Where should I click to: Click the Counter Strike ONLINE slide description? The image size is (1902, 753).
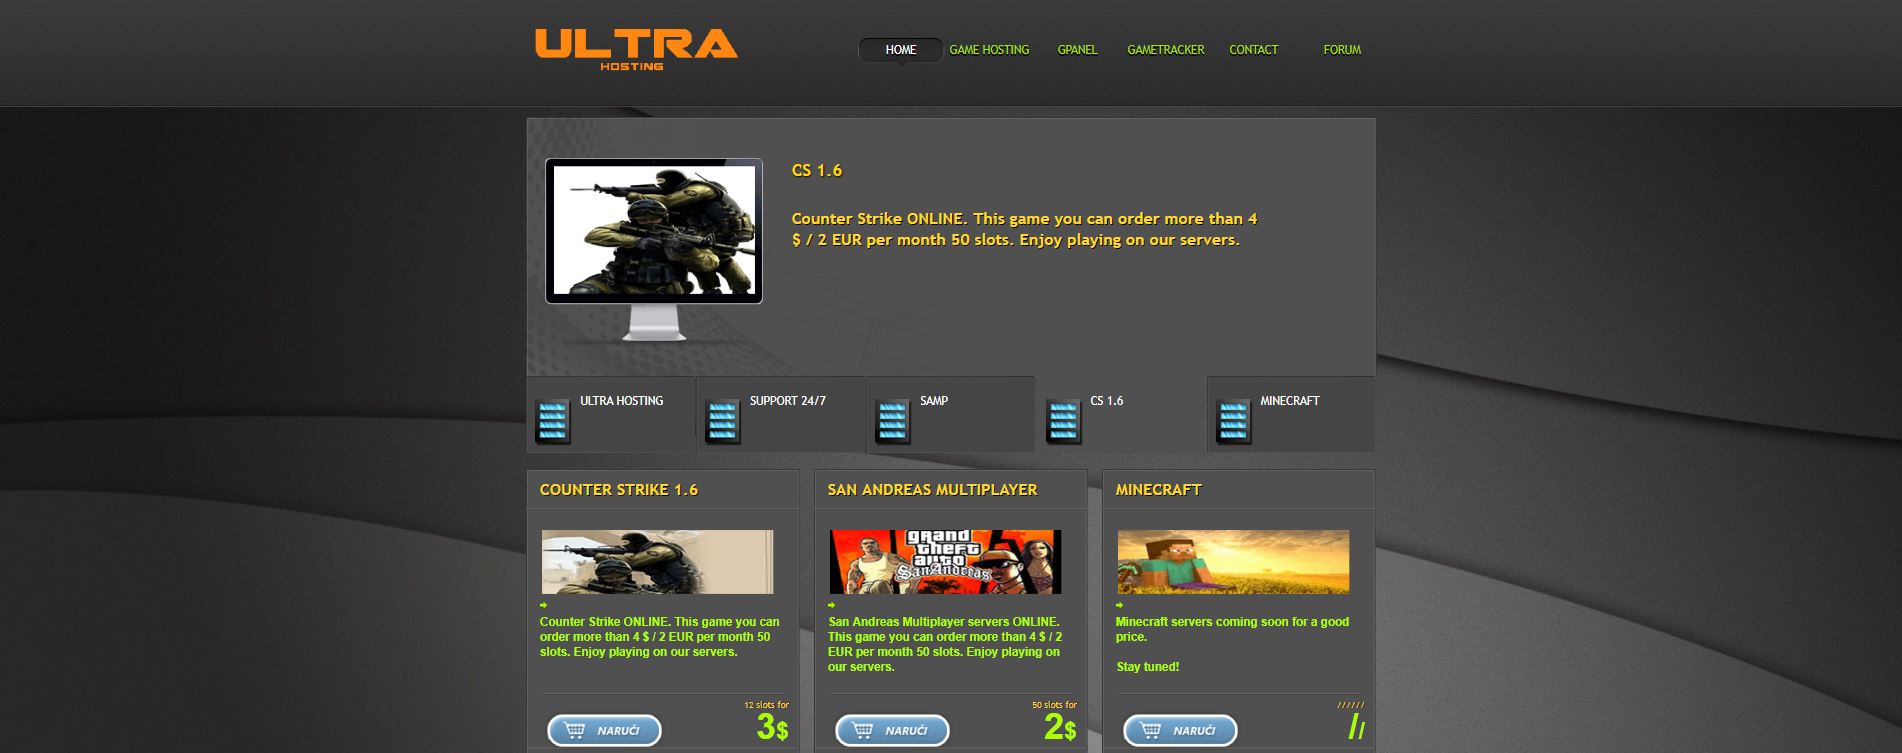[1025, 229]
